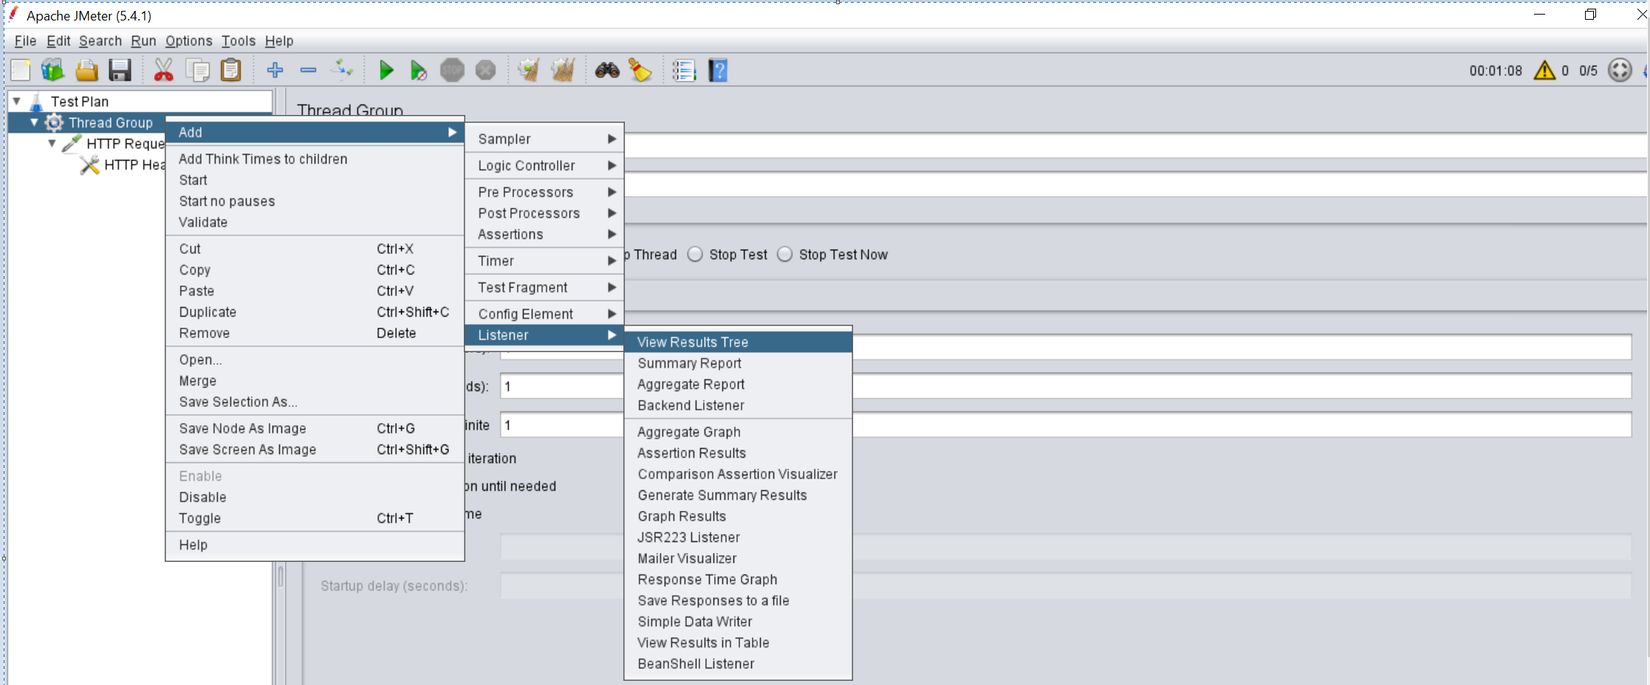Click the Open file folder icon
Image resolution: width=1650 pixels, height=685 pixels.
coord(87,70)
